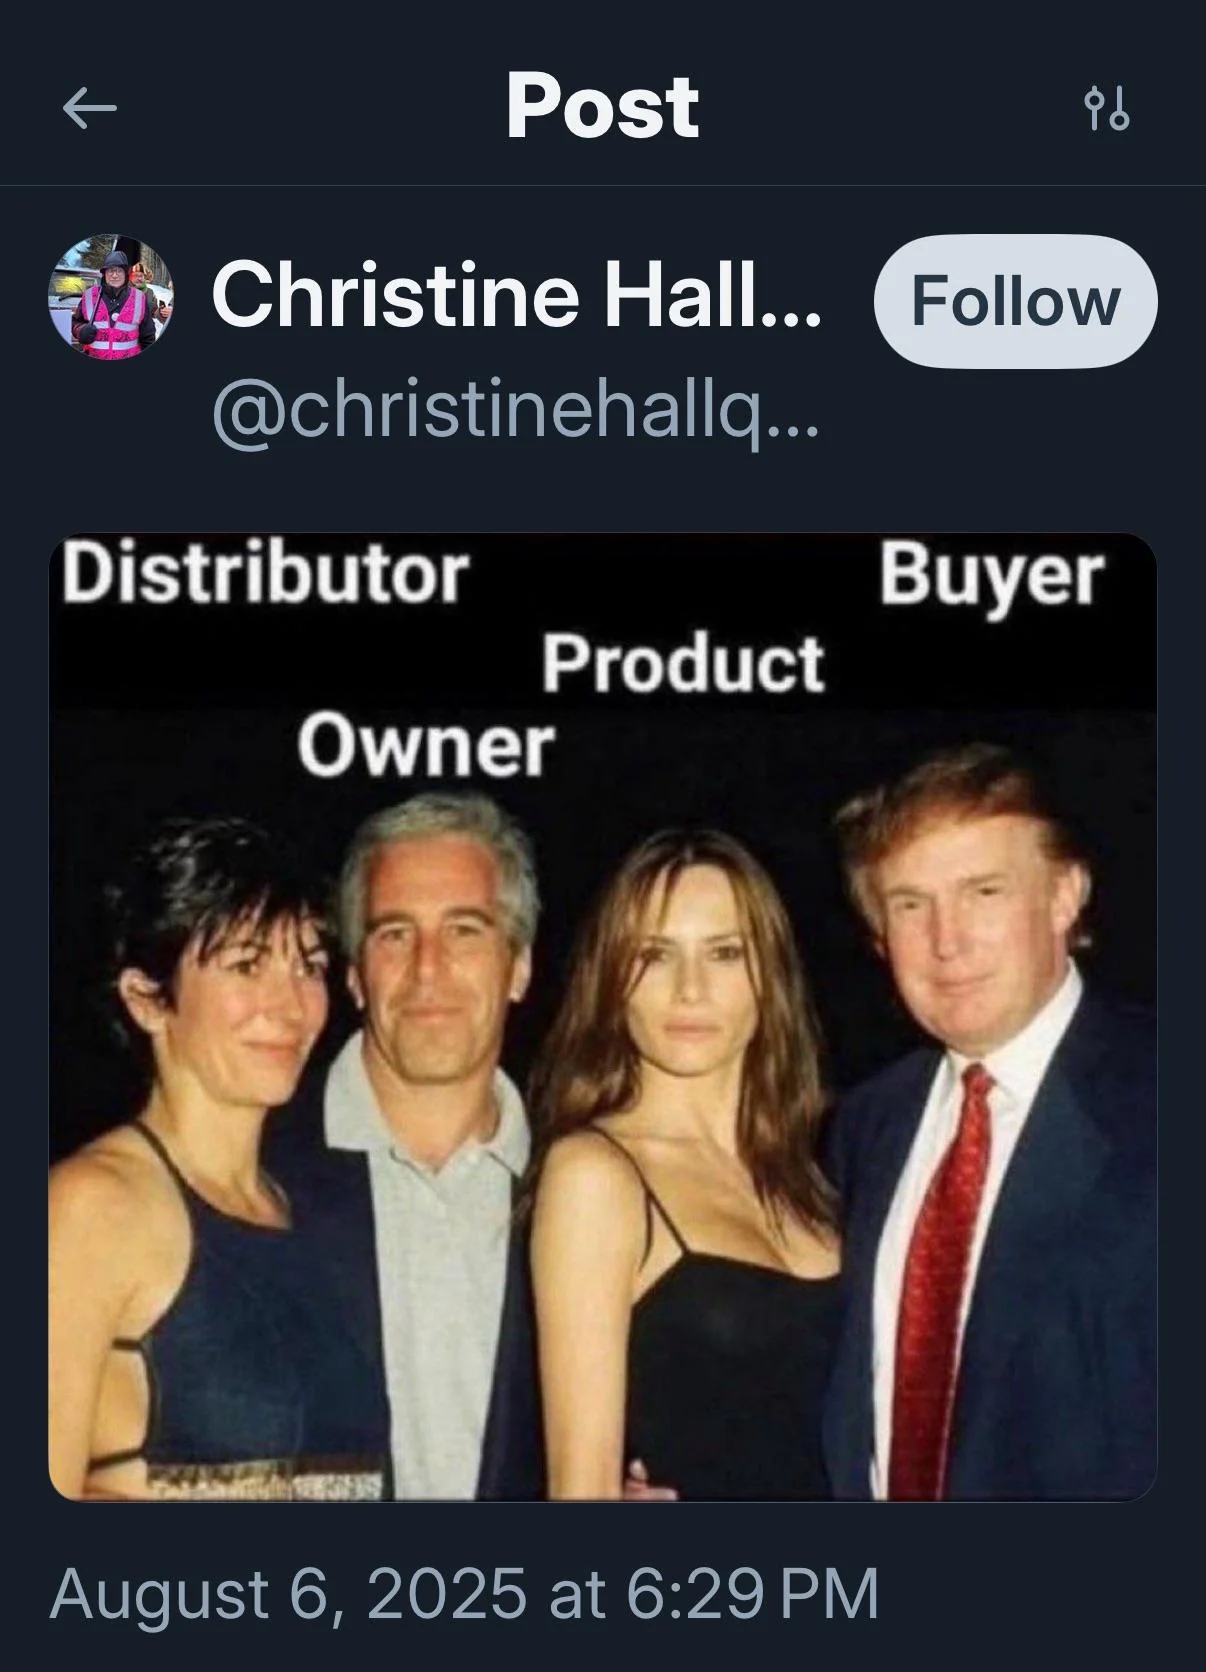The width and height of the screenshot is (1206, 1672).
Task: Open the attached post image fullscreen
Action: click(x=603, y=1017)
